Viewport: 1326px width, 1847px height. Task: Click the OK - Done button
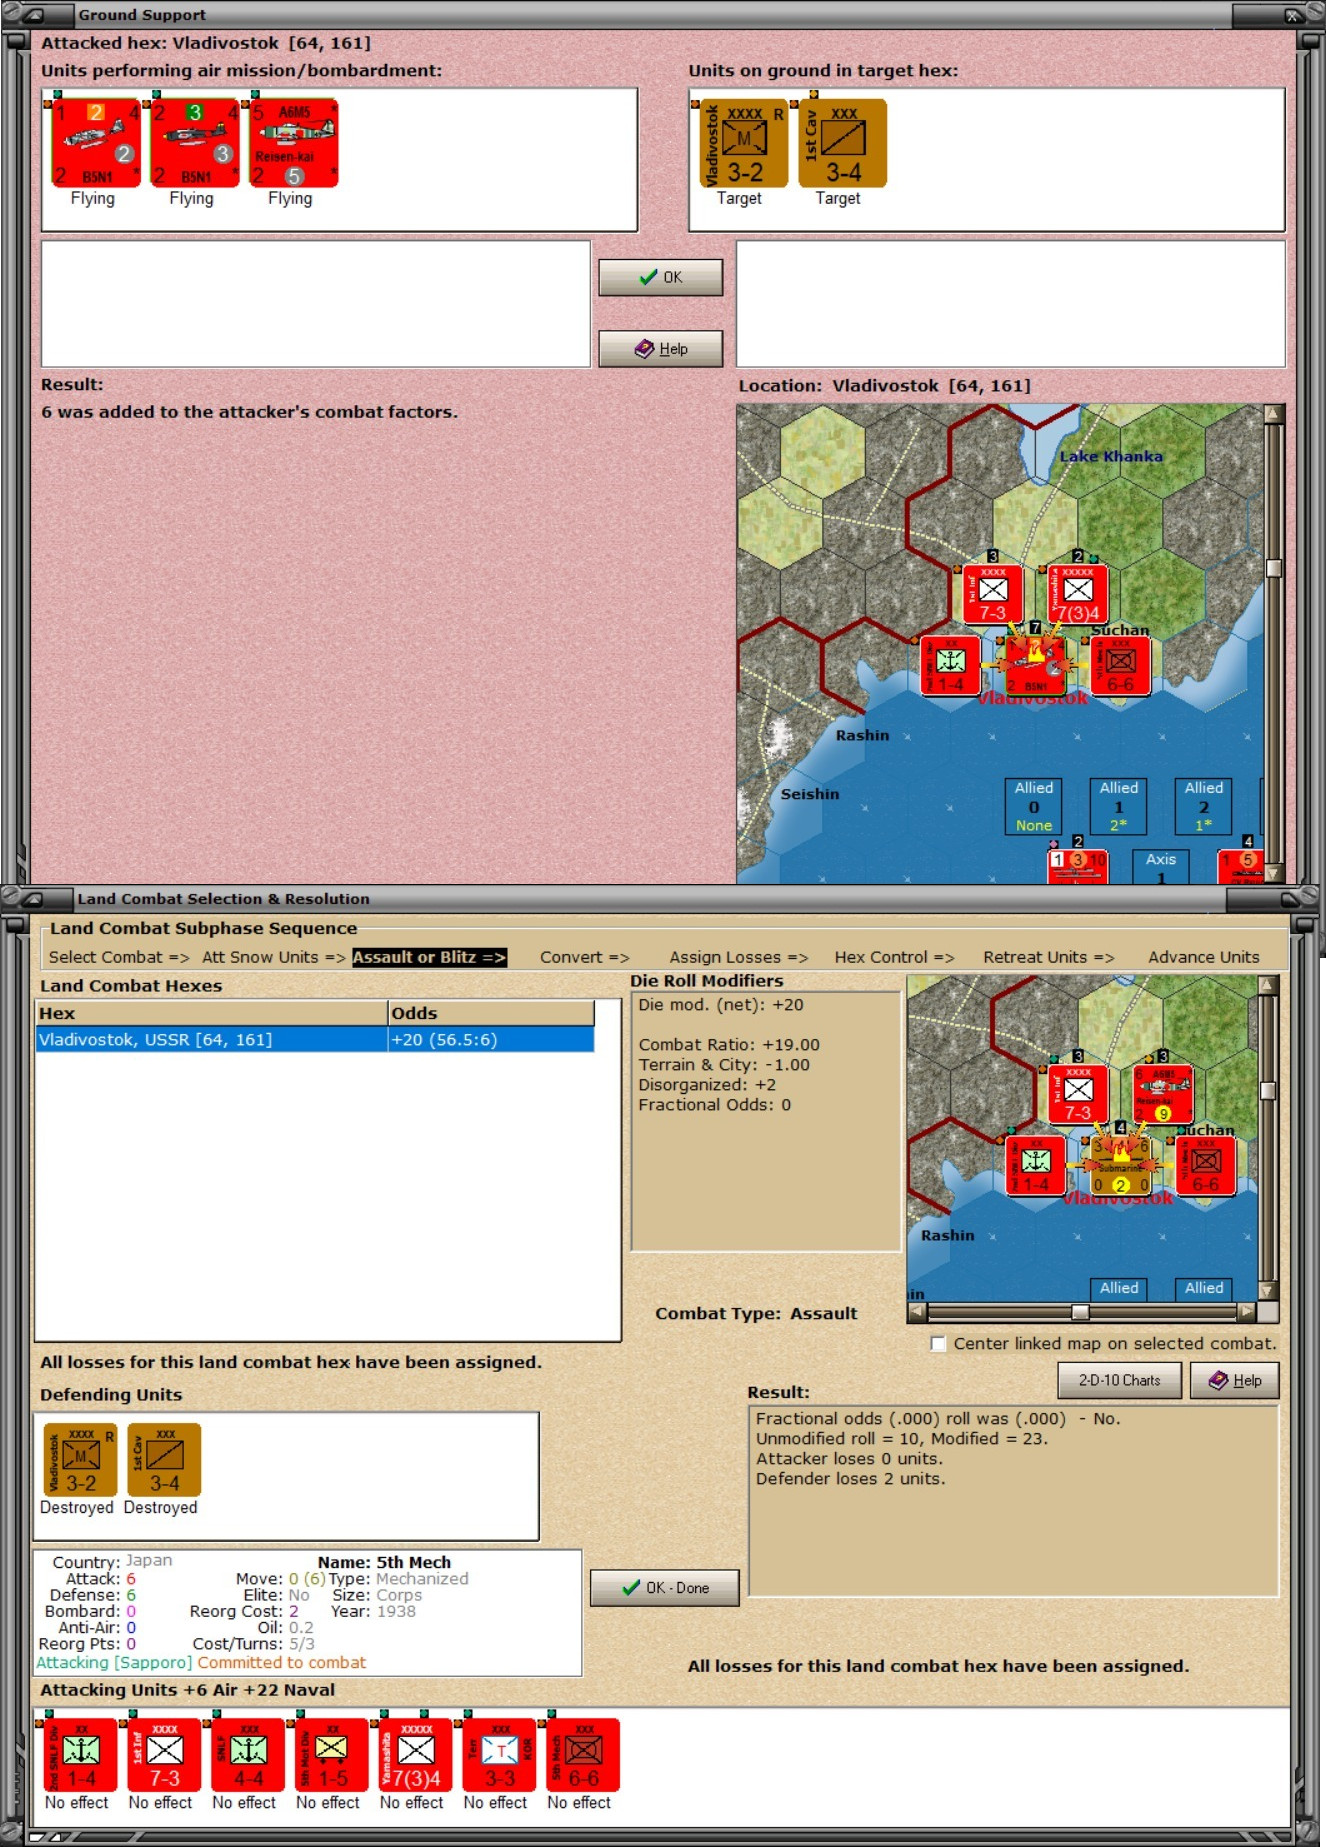tap(665, 1588)
